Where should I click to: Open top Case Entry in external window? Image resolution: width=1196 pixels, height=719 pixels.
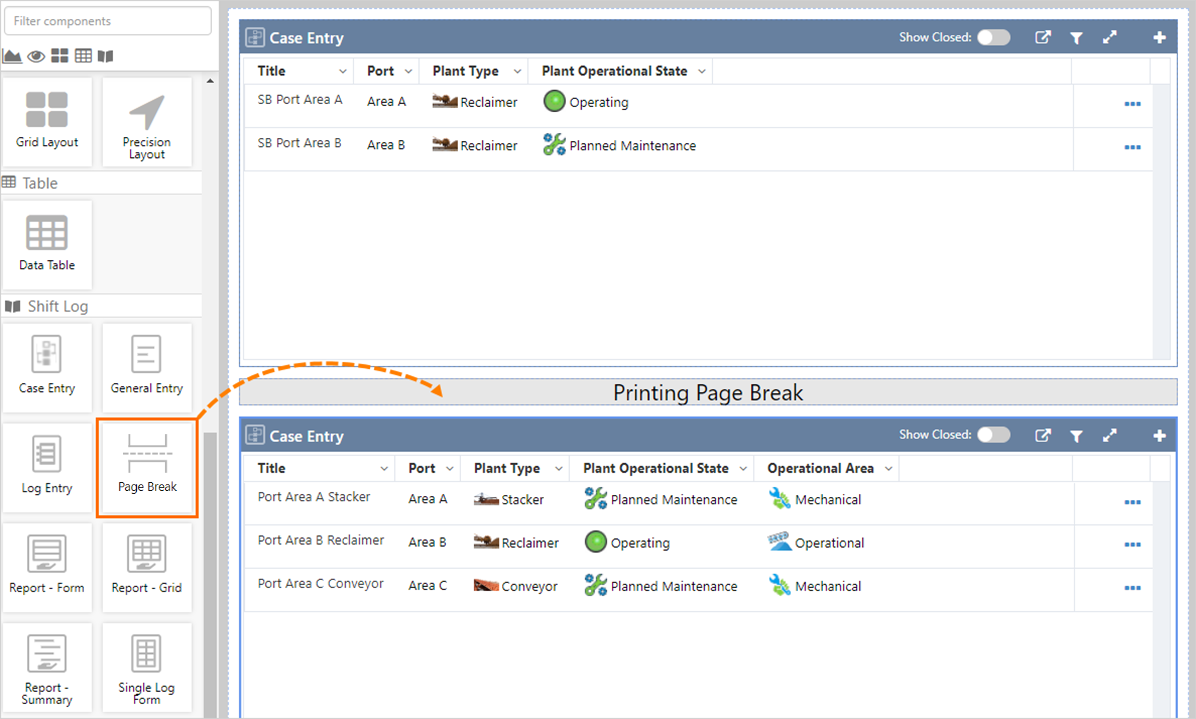[x=1043, y=38]
